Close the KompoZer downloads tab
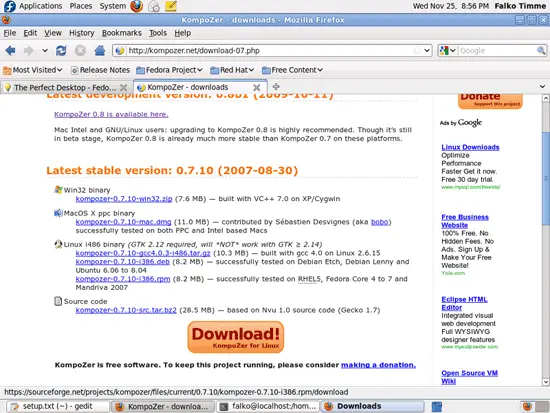The width and height of the screenshot is (550, 413). pos(257,87)
